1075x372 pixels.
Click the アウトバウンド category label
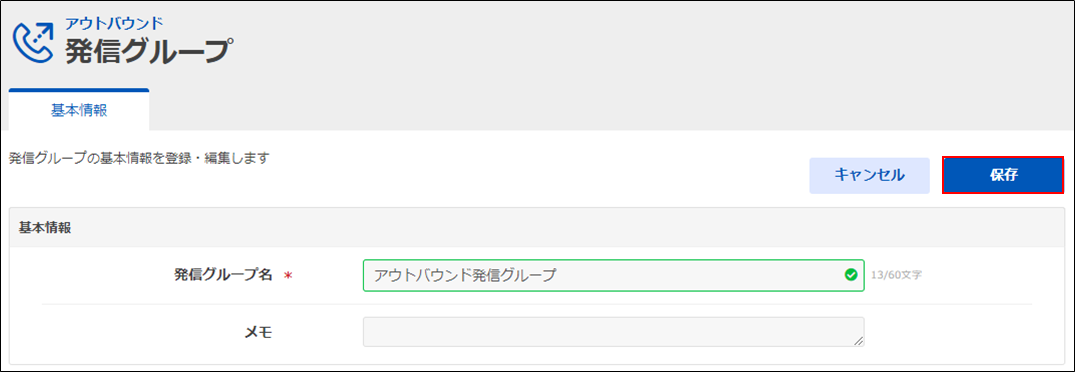[114, 23]
